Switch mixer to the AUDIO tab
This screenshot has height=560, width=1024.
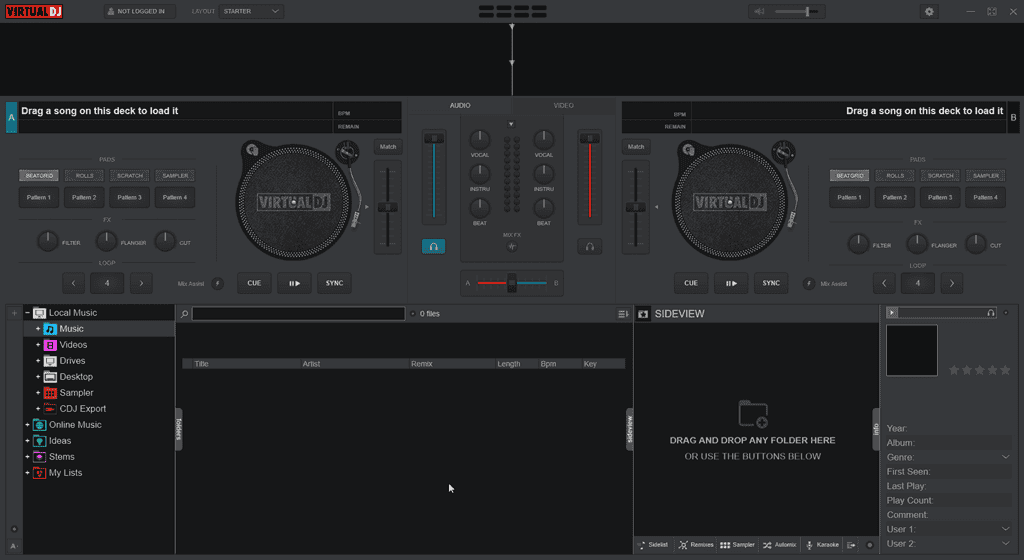[x=460, y=105]
